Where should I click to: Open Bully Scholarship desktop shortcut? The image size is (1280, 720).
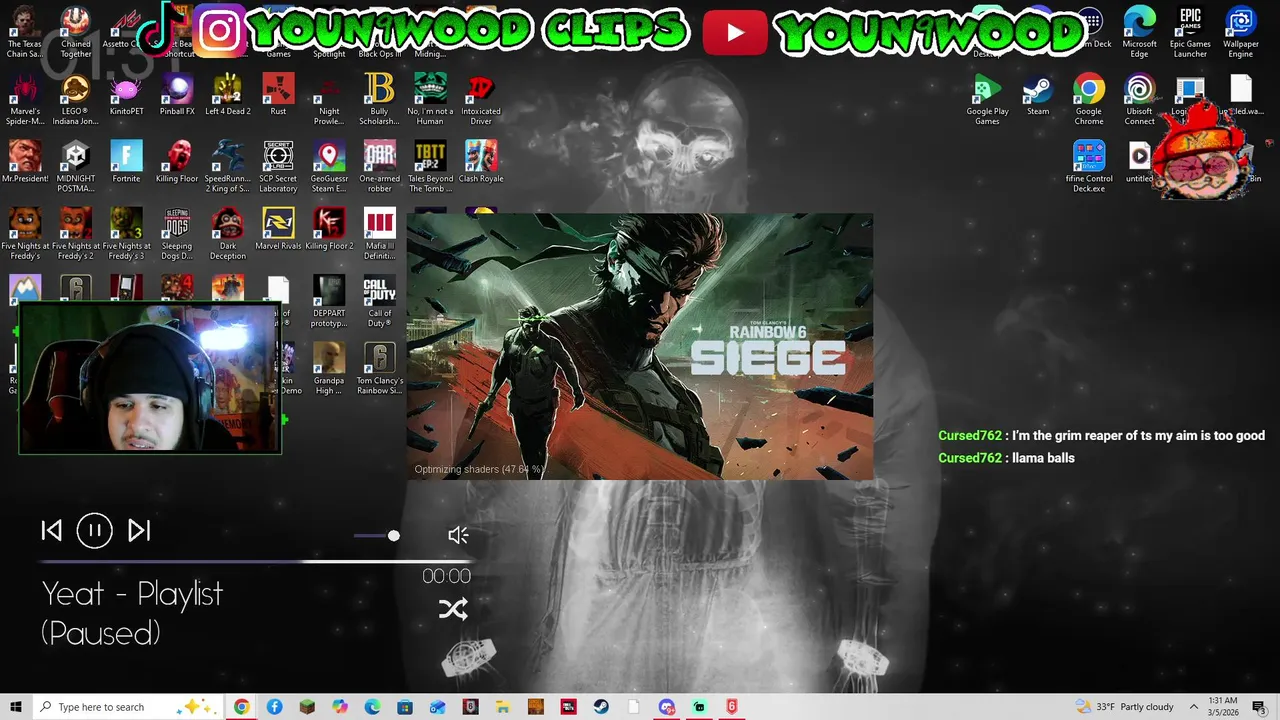tap(379, 100)
